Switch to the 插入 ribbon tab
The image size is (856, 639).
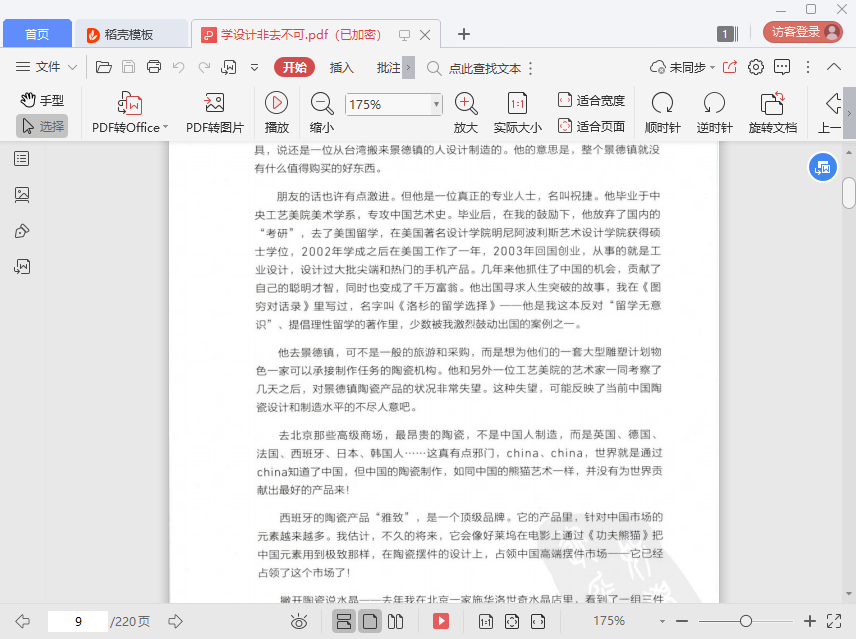[x=342, y=68]
